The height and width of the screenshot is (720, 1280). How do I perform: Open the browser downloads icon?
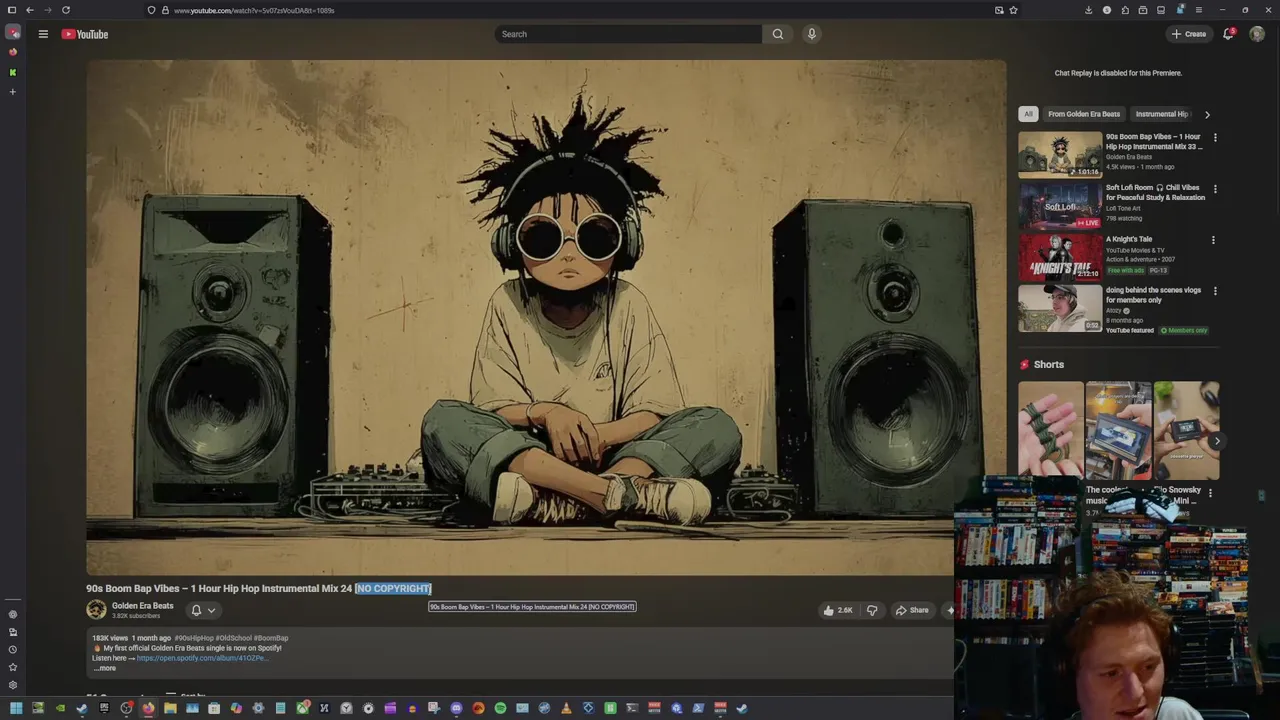click(1088, 10)
